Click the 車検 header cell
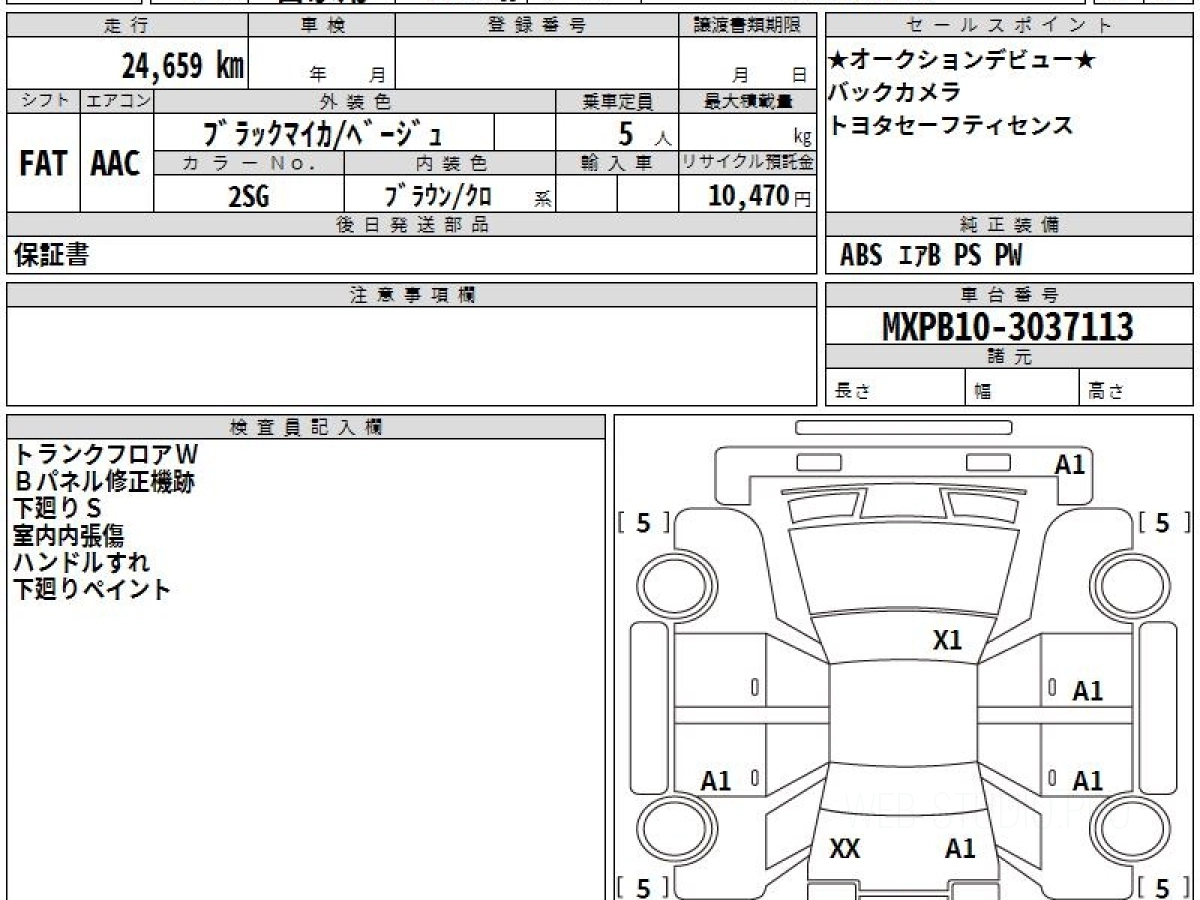1200x900 pixels. click(322, 26)
